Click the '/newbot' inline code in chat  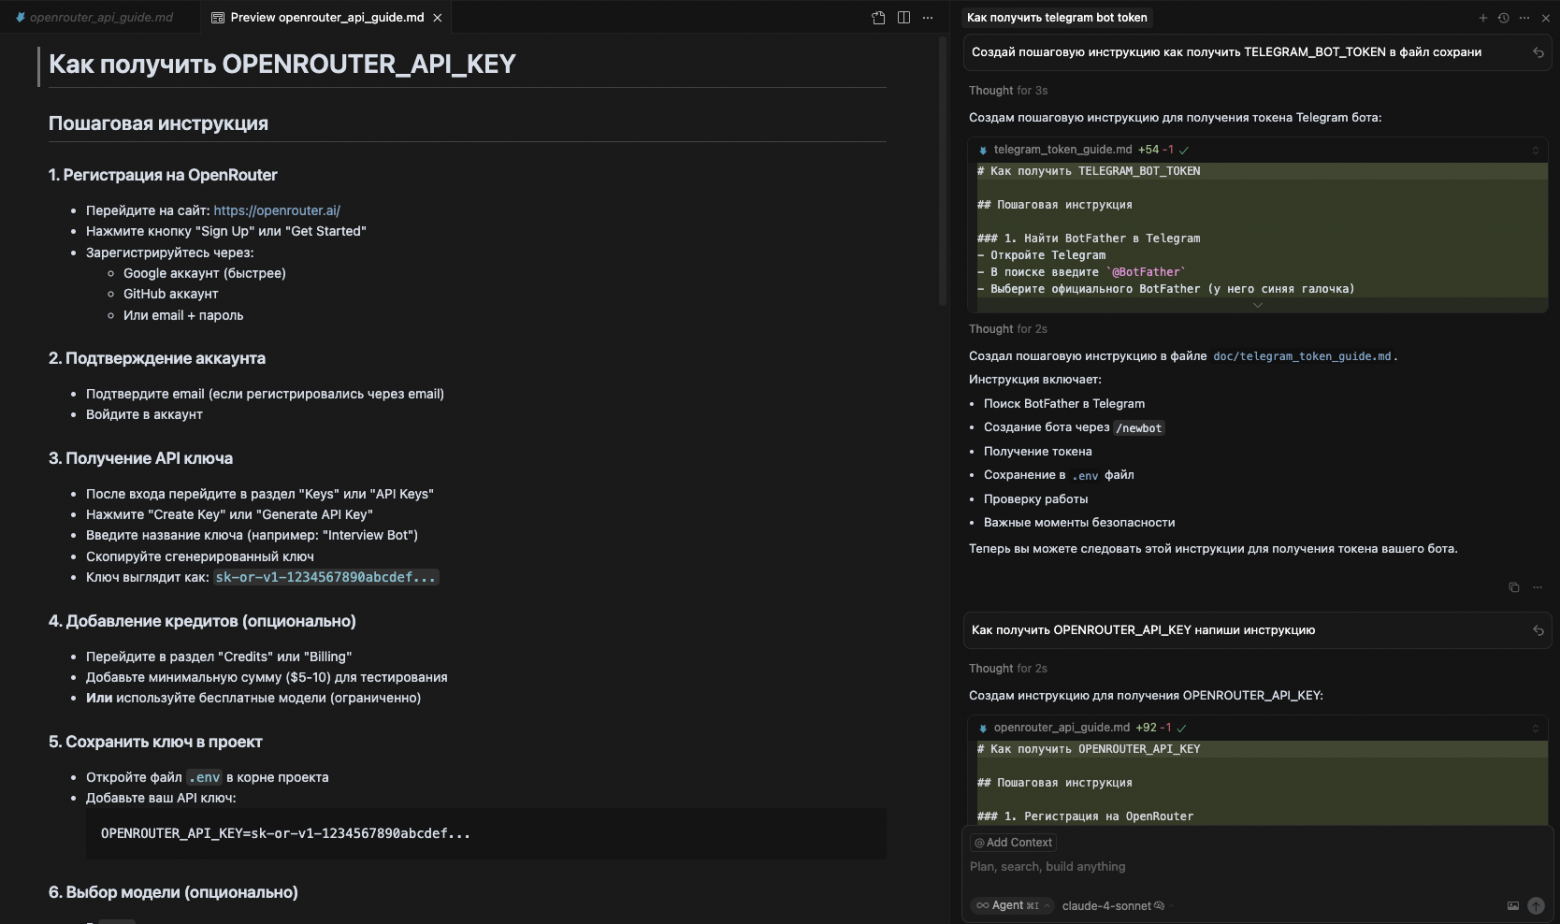click(x=1139, y=428)
